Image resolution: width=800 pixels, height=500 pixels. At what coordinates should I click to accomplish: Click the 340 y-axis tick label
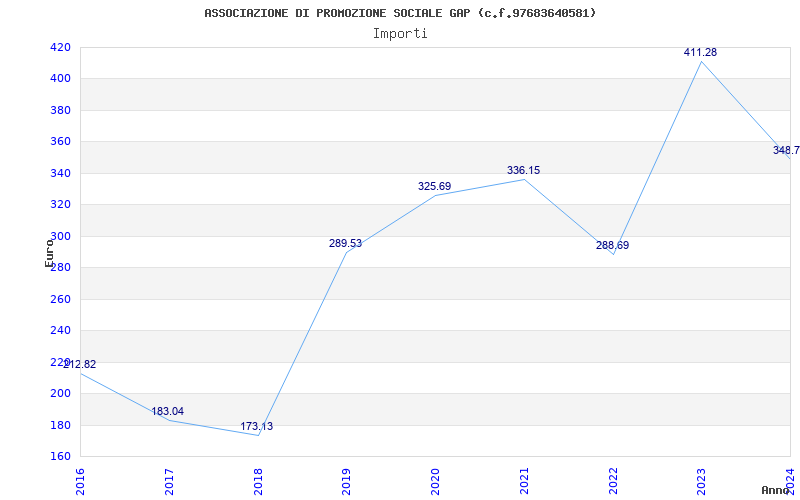click(60, 173)
